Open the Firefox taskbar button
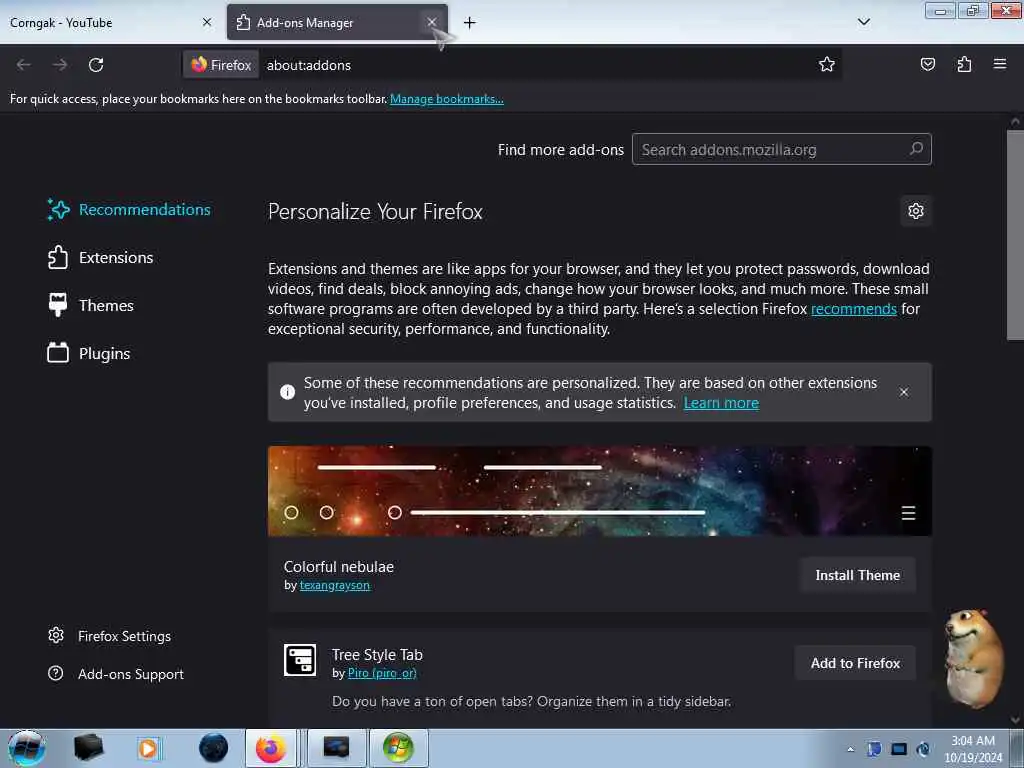1024x768 pixels. (270, 748)
